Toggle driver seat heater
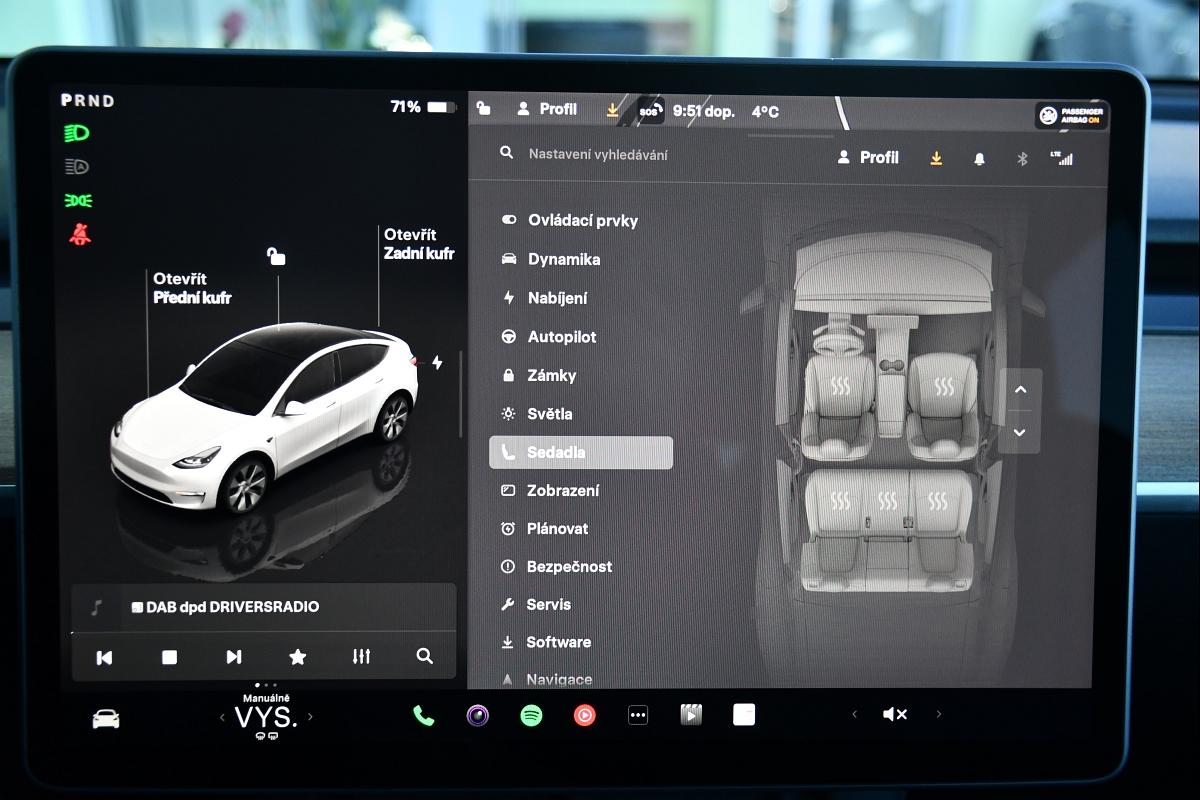Viewport: 1200px width, 800px height. click(840, 386)
